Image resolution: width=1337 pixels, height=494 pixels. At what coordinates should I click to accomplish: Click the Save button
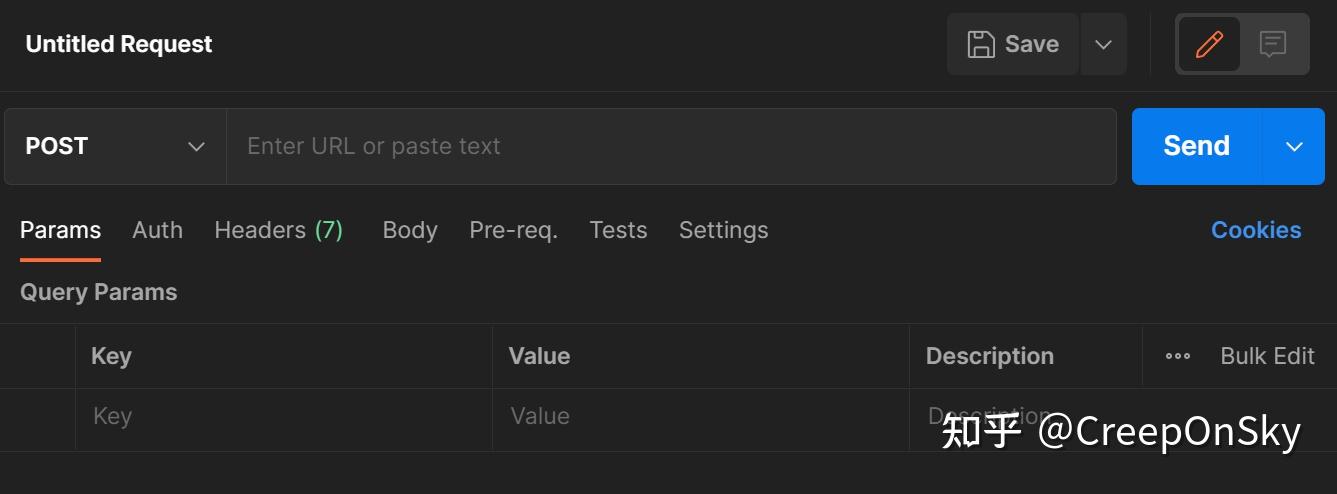[x=1012, y=44]
